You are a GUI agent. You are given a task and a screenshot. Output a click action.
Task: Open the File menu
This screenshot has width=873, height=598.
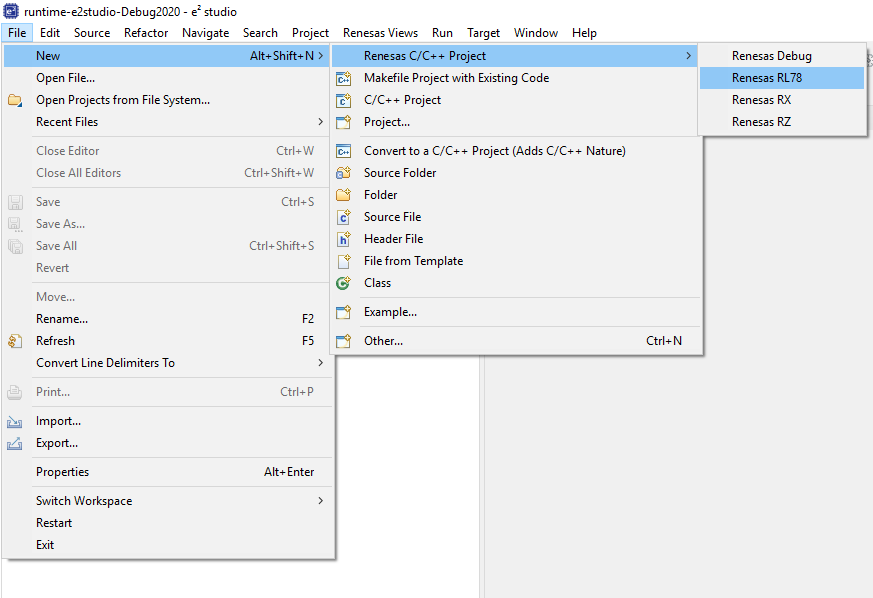(17, 33)
